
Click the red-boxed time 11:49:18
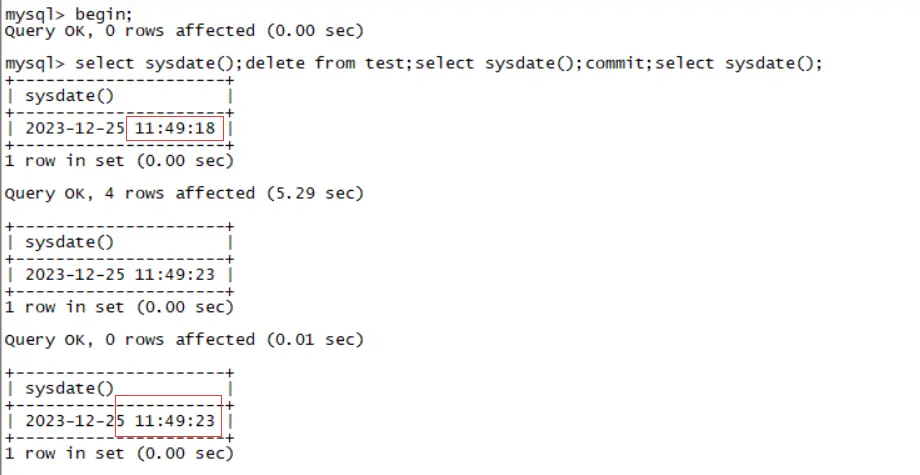click(175, 128)
